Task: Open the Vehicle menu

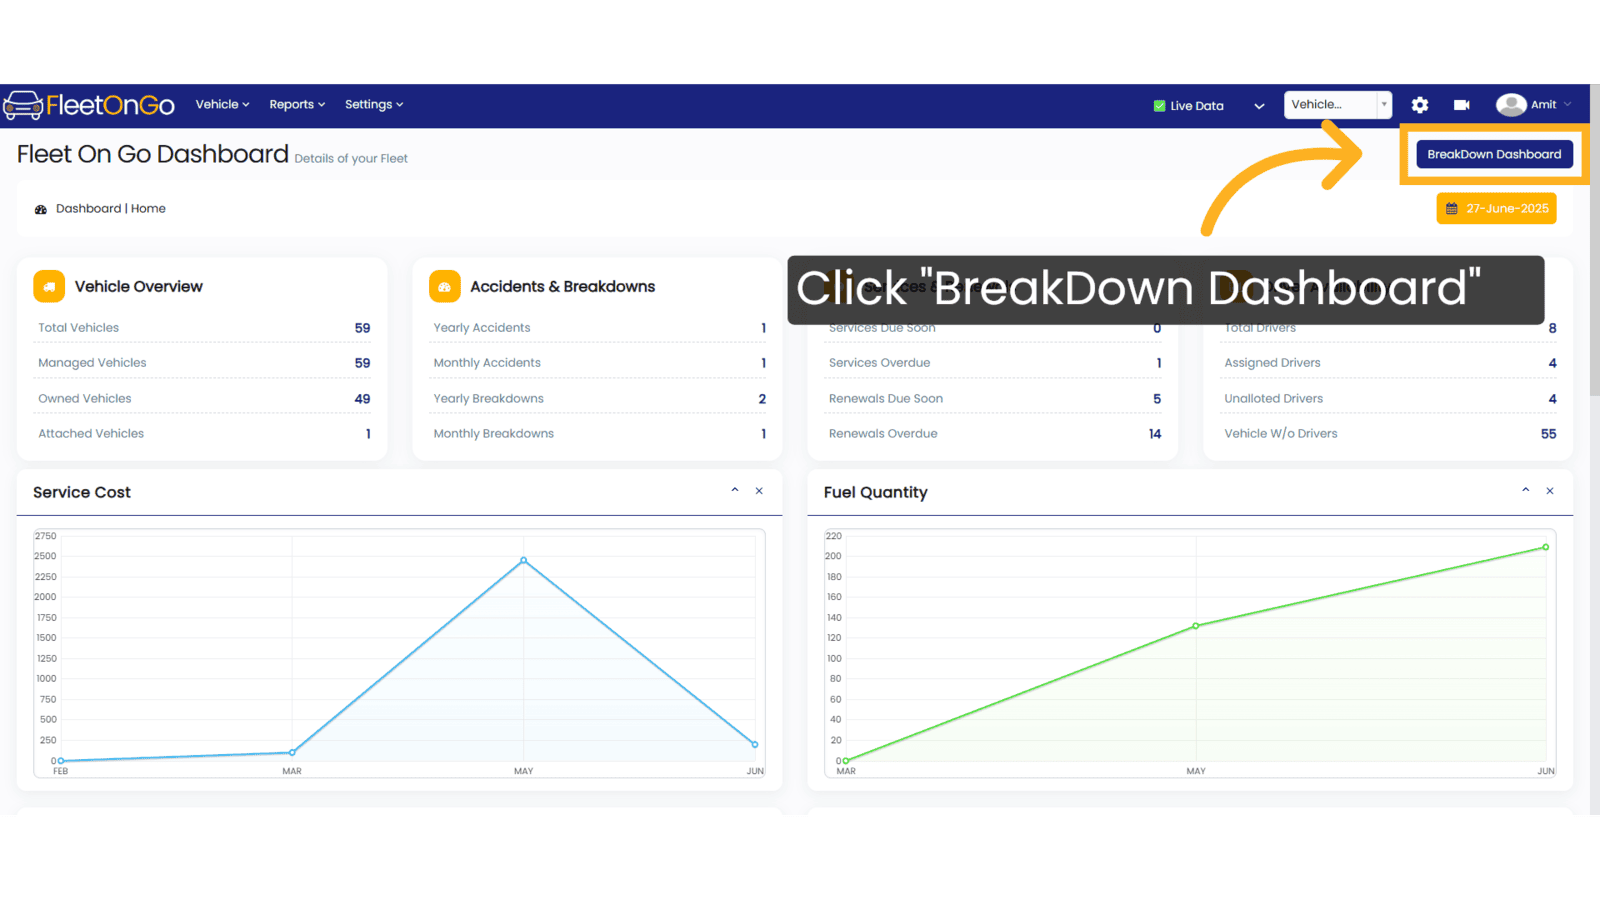Action: point(222,104)
